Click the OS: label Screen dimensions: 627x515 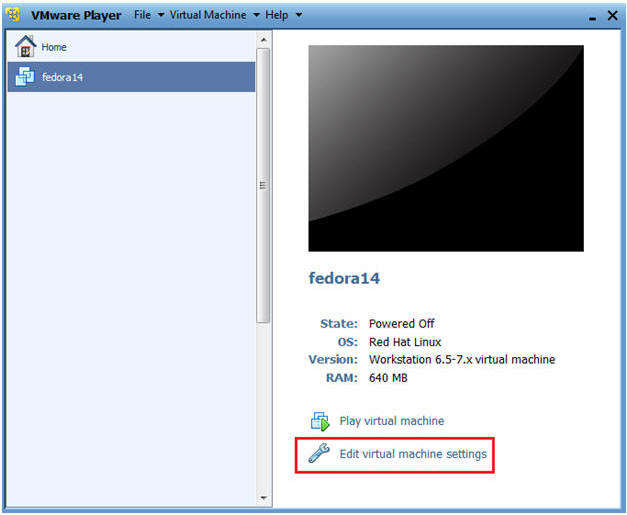[348, 342]
